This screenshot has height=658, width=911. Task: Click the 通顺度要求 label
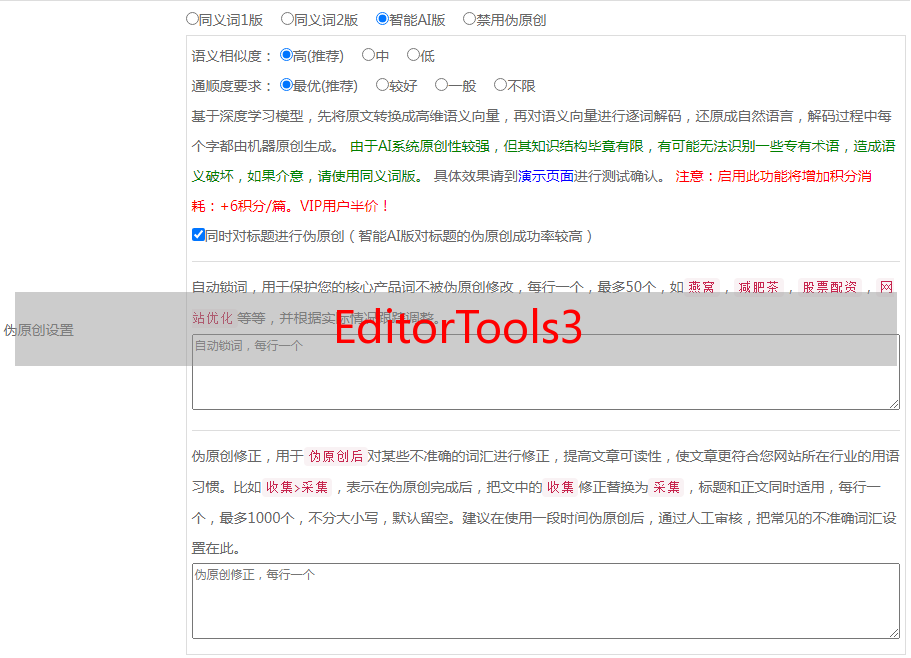click(x=231, y=86)
